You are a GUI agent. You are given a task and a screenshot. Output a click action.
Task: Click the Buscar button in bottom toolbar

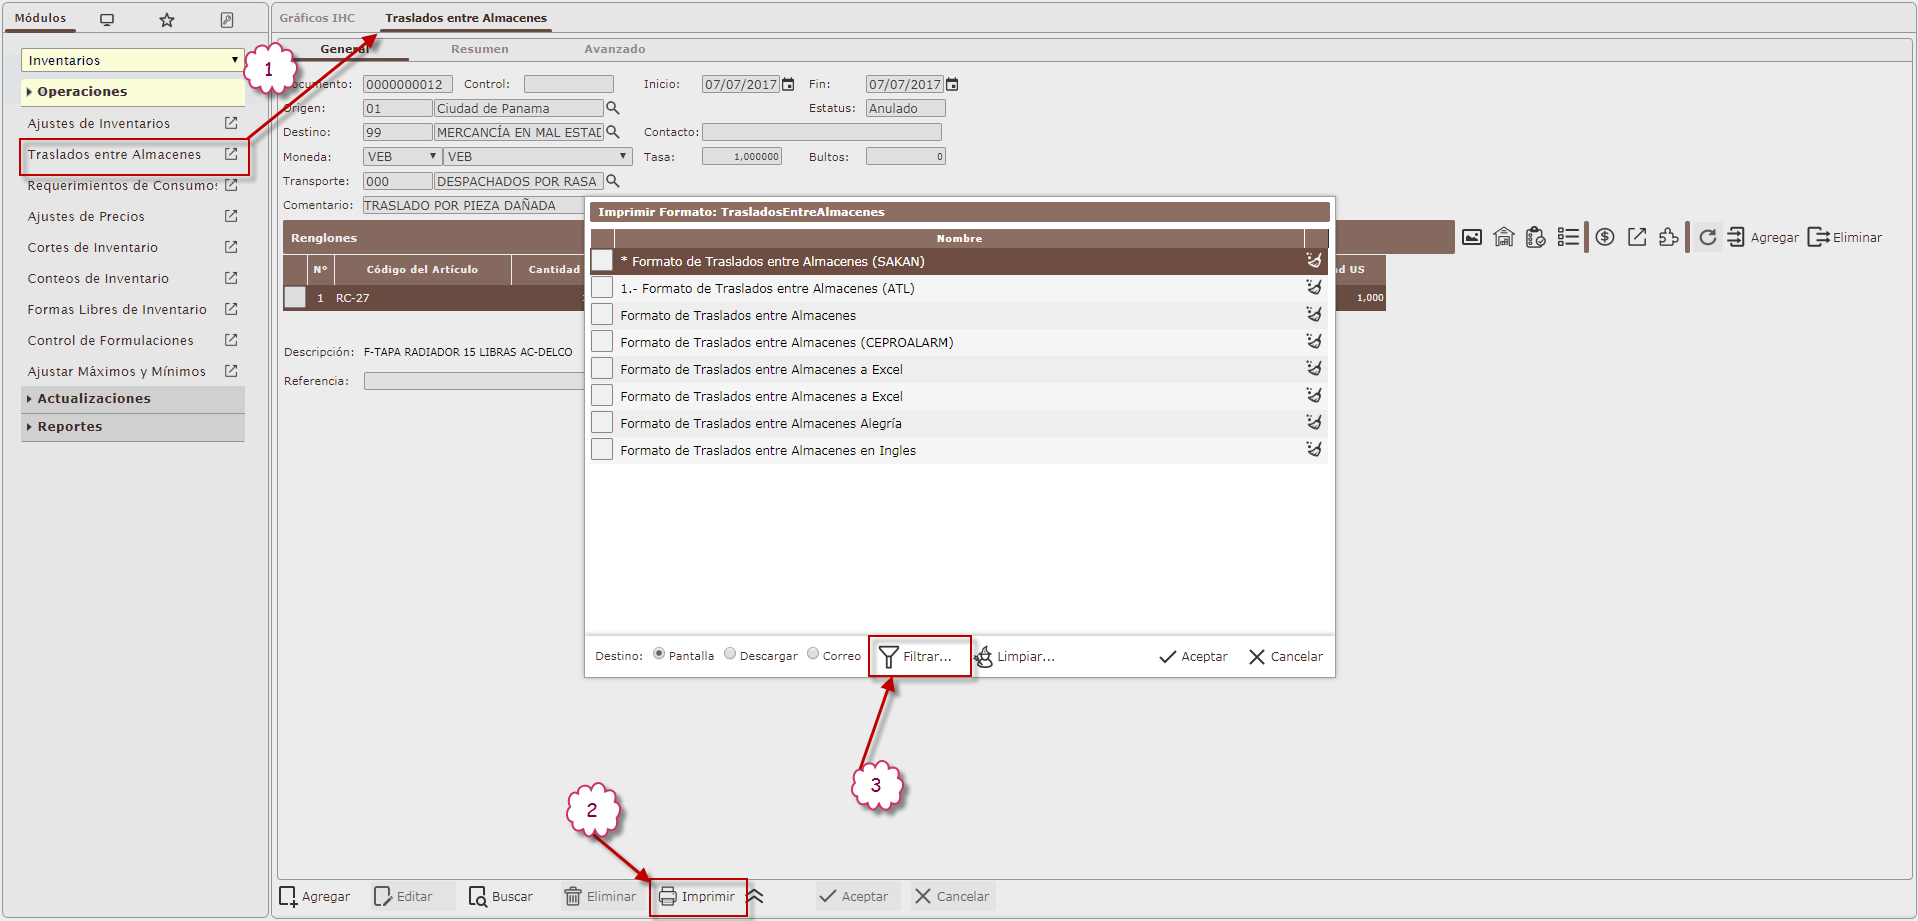click(501, 896)
